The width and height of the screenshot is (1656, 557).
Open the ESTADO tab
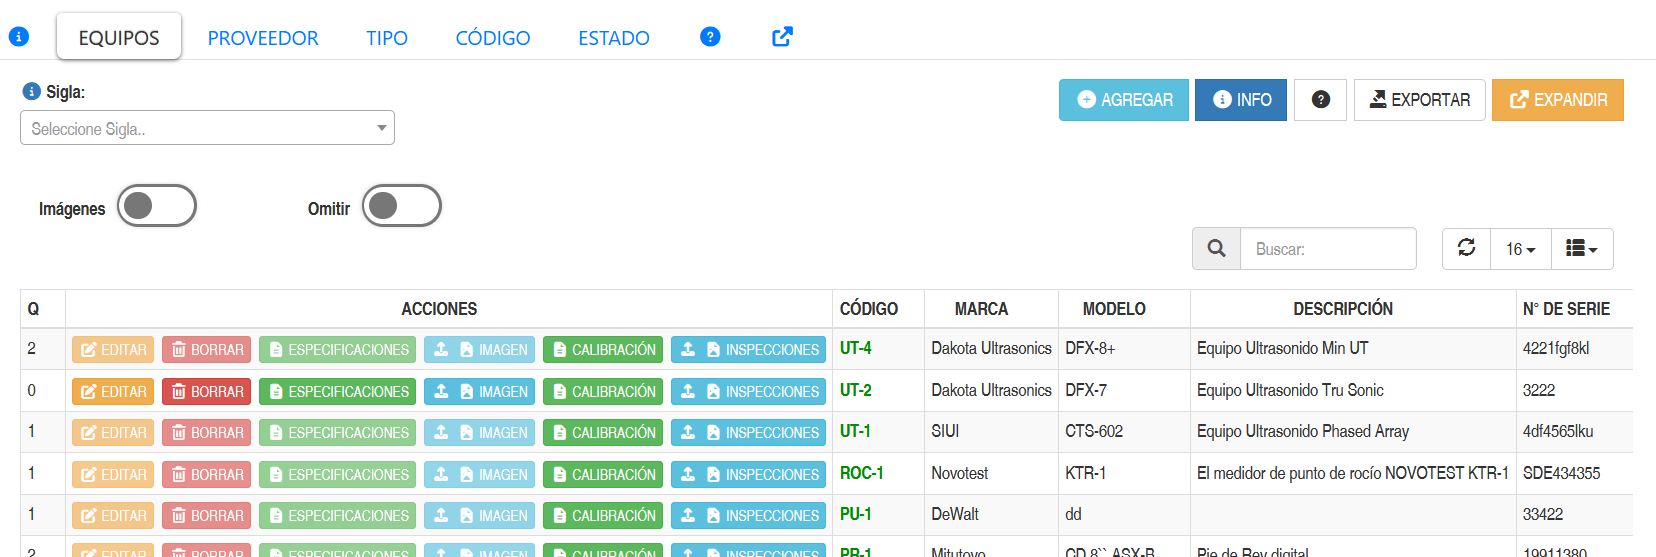click(x=614, y=38)
